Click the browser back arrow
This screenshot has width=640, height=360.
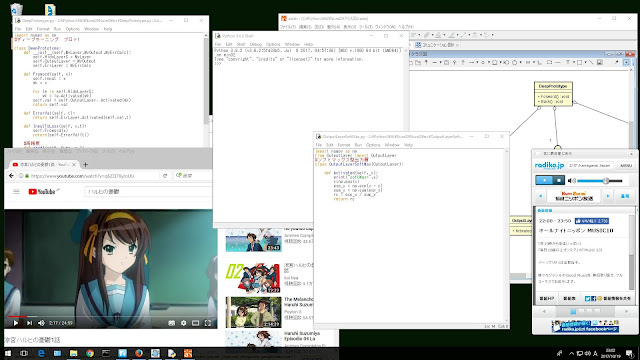[11, 176]
